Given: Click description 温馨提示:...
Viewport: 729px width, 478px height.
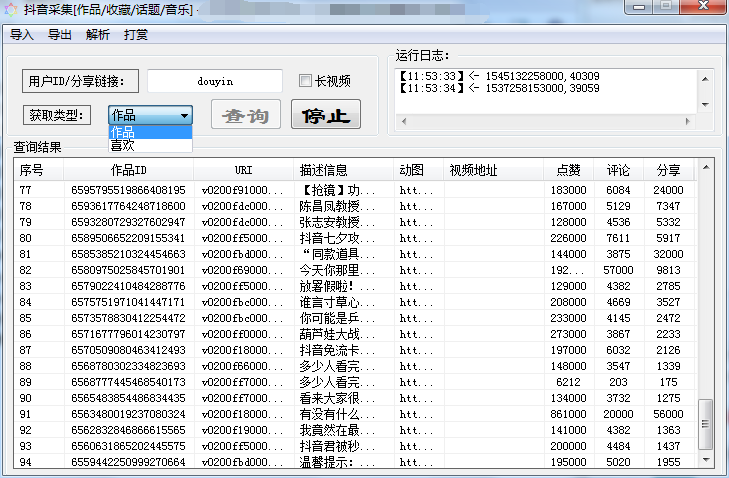Looking at the screenshot, I should click(337, 462).
